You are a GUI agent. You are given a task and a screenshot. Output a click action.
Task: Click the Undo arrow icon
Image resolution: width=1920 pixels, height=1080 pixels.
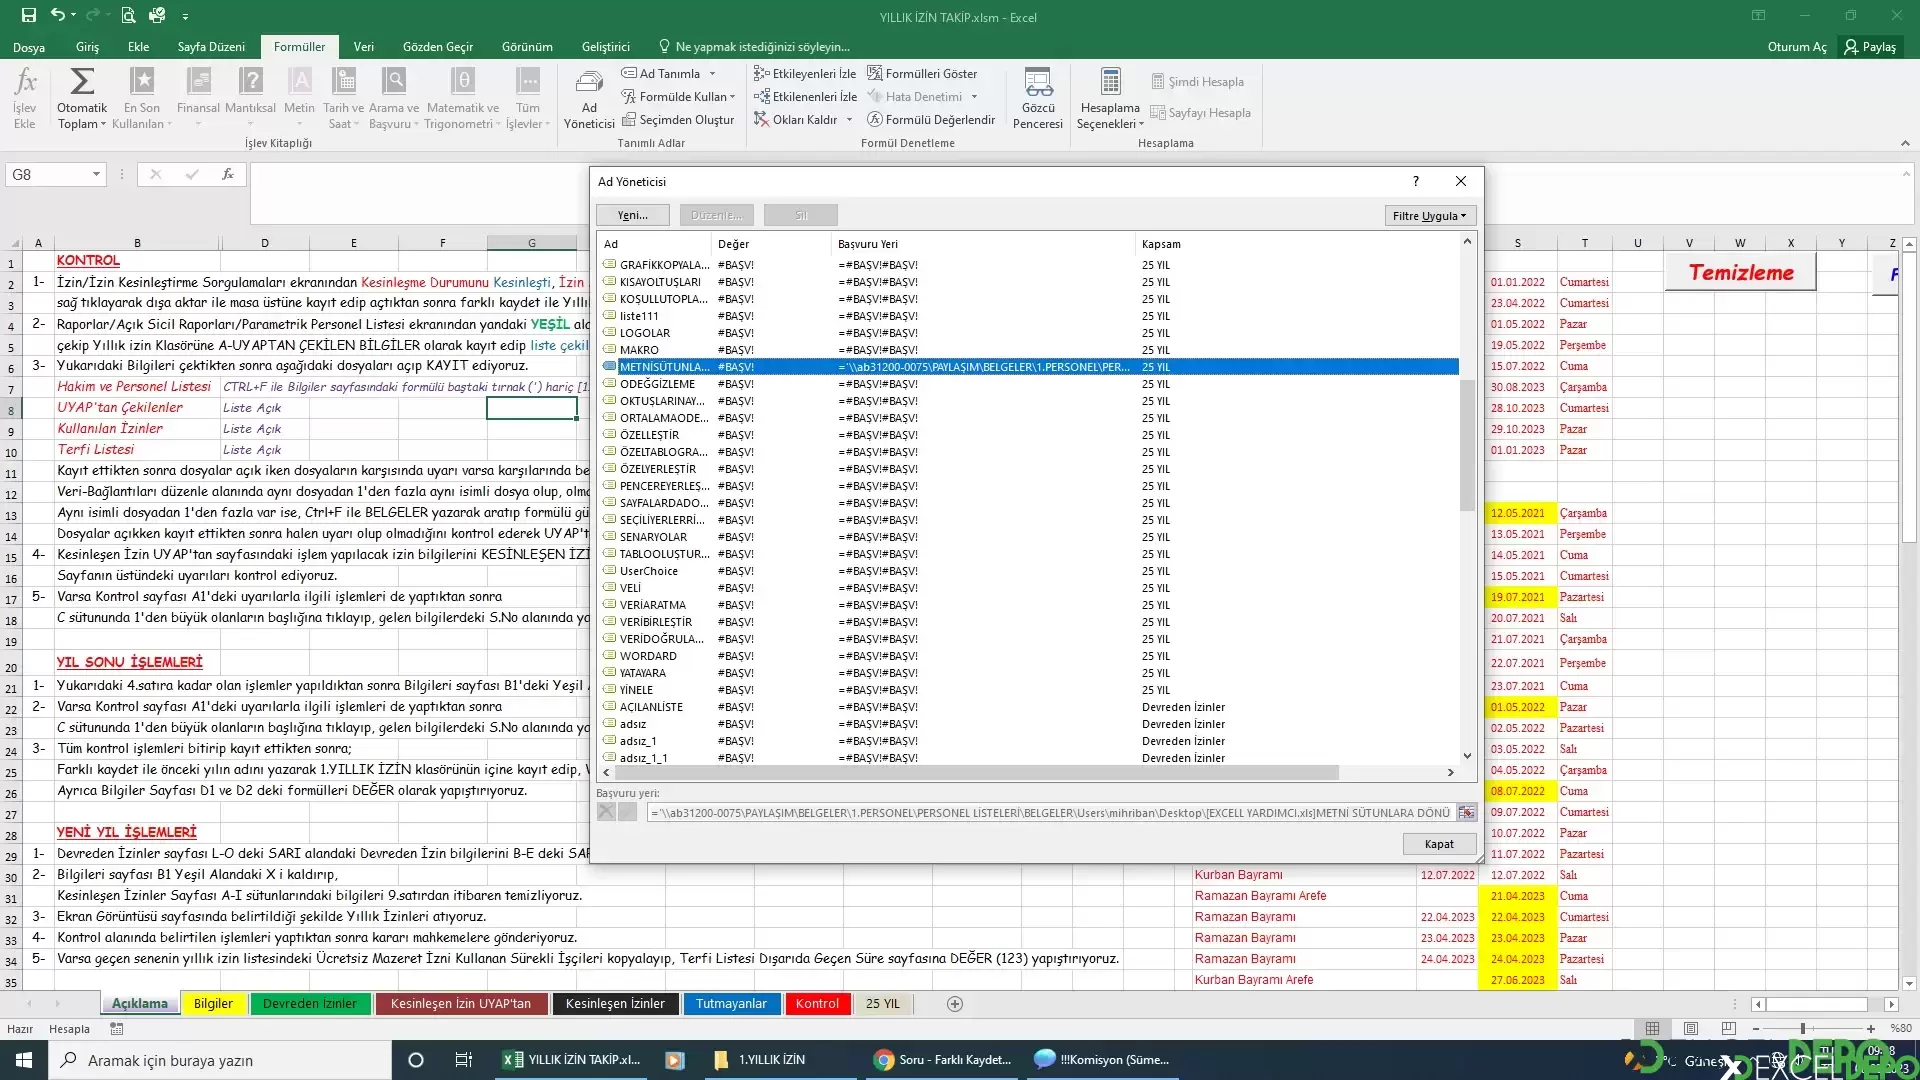[x=58, y=15]
